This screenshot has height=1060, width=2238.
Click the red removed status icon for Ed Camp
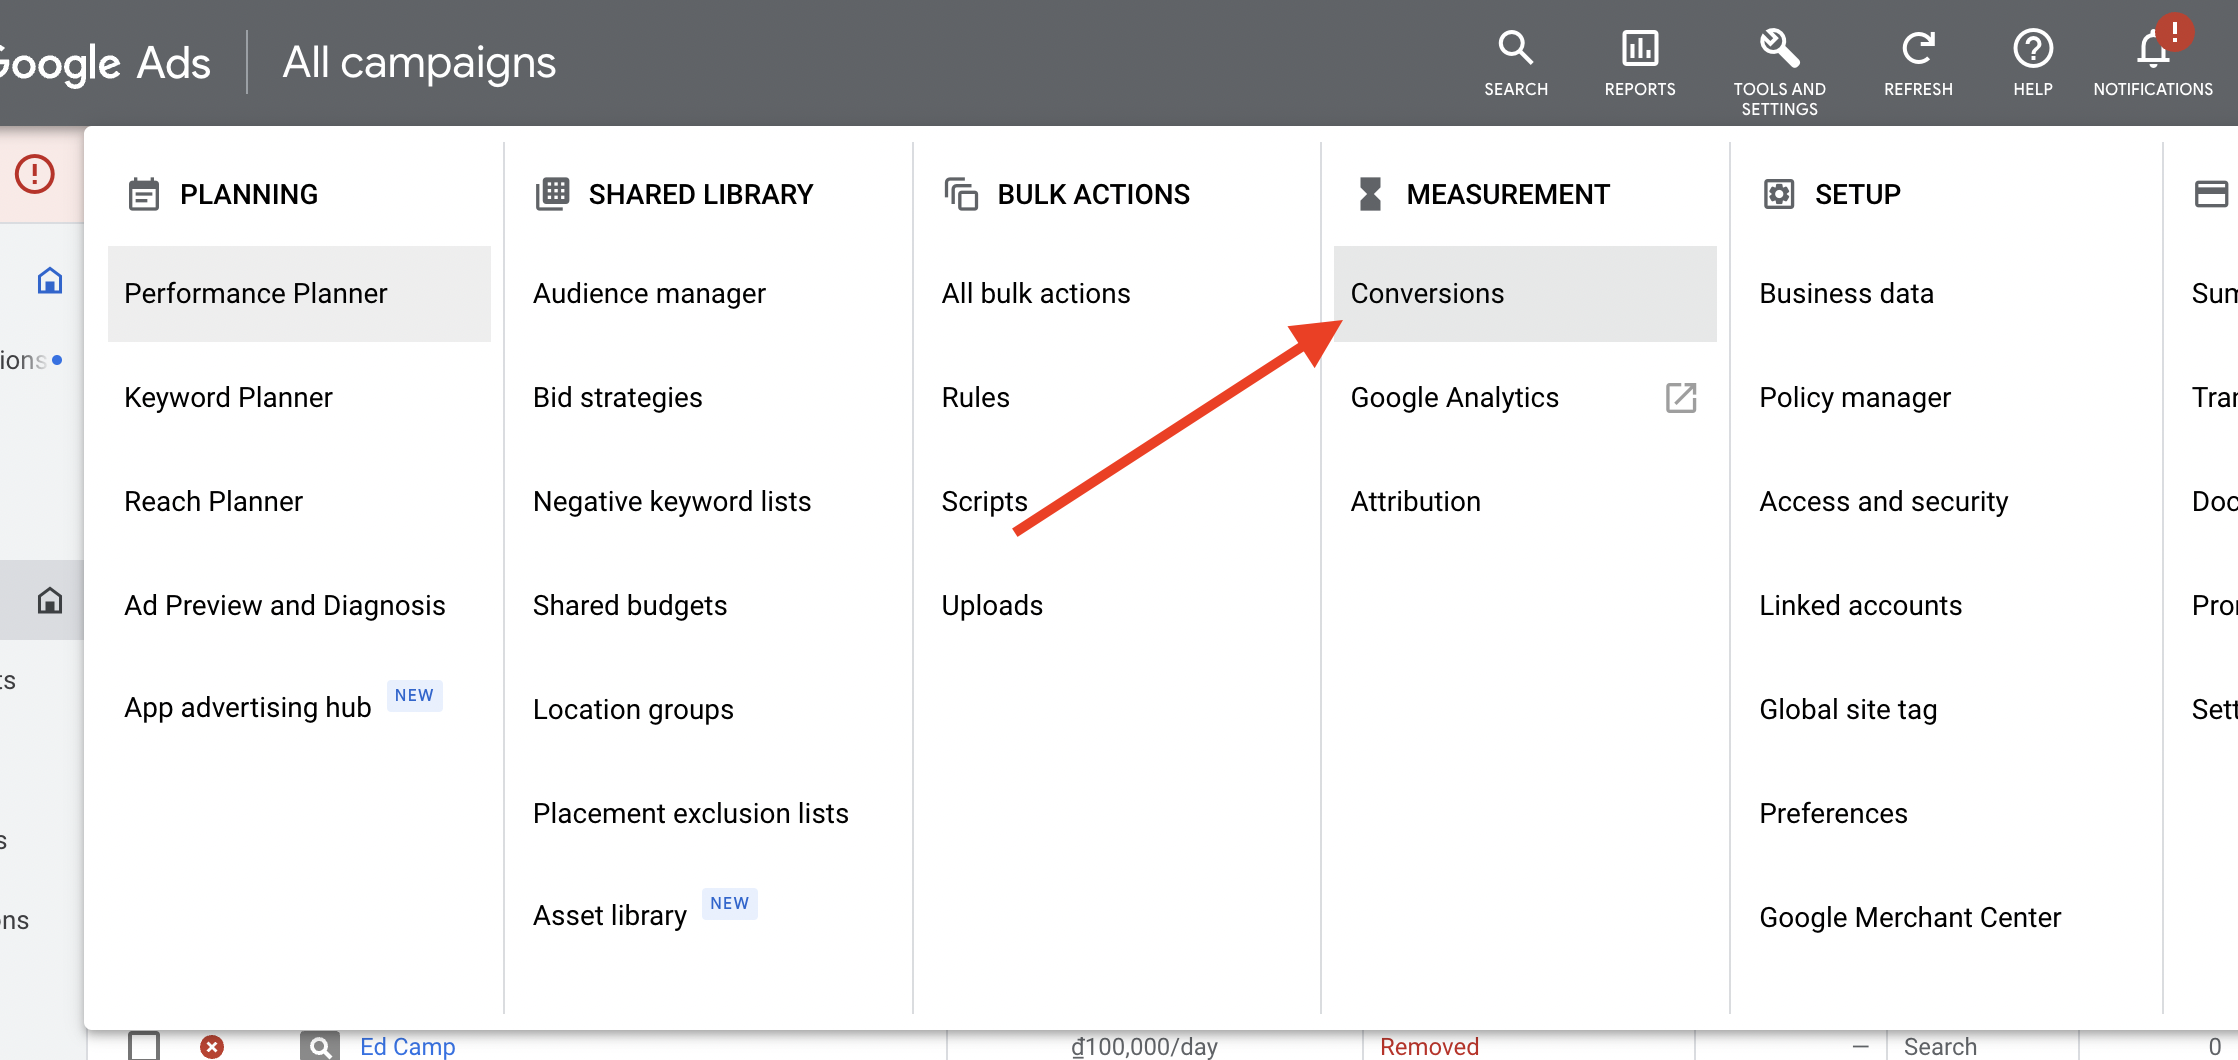212,1046
